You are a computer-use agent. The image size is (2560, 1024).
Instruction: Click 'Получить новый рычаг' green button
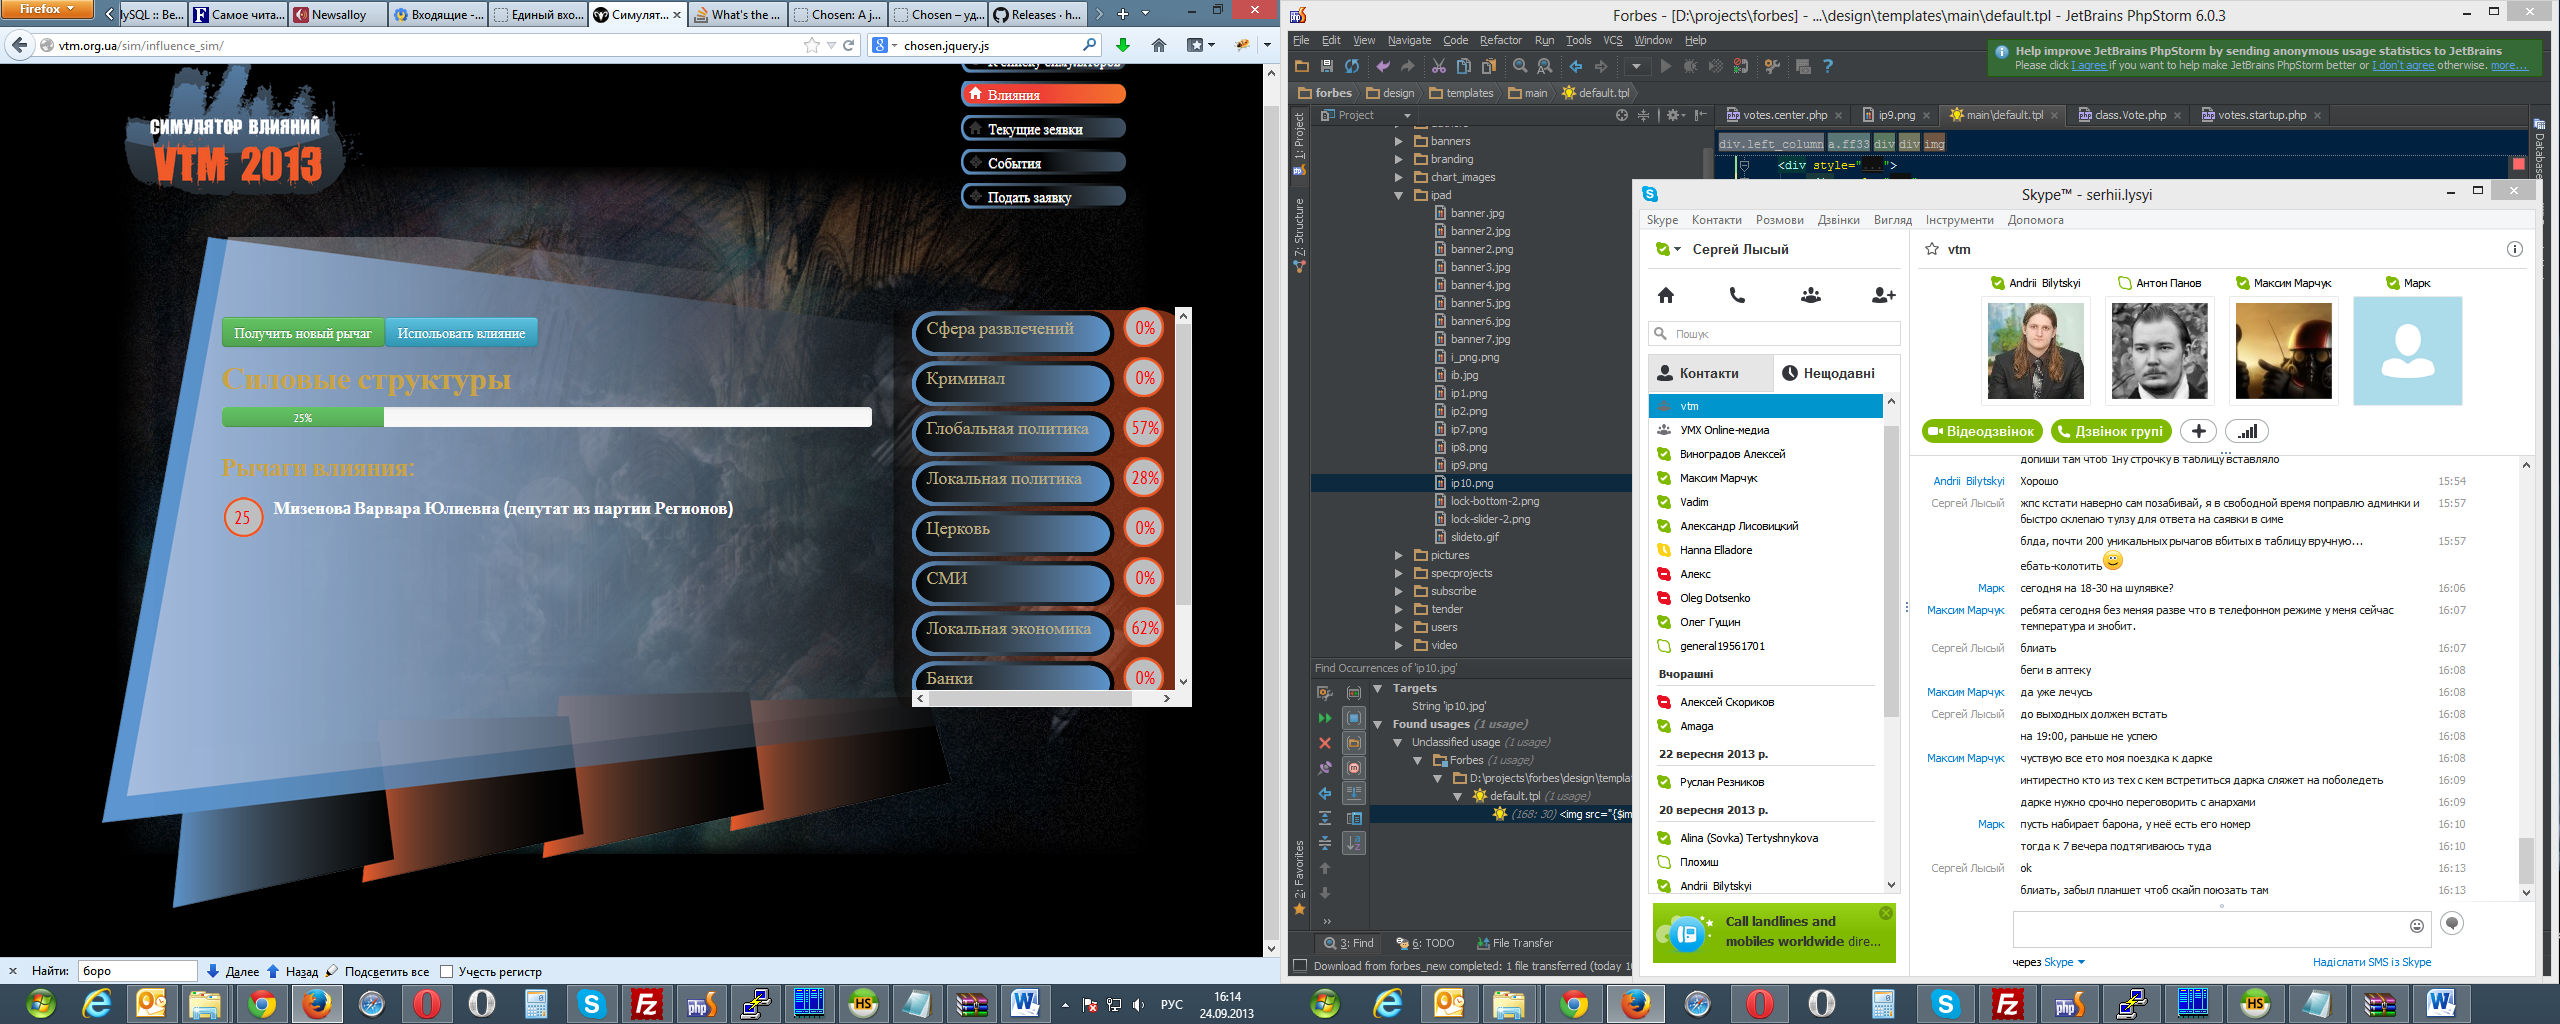[x=302, y=333]
